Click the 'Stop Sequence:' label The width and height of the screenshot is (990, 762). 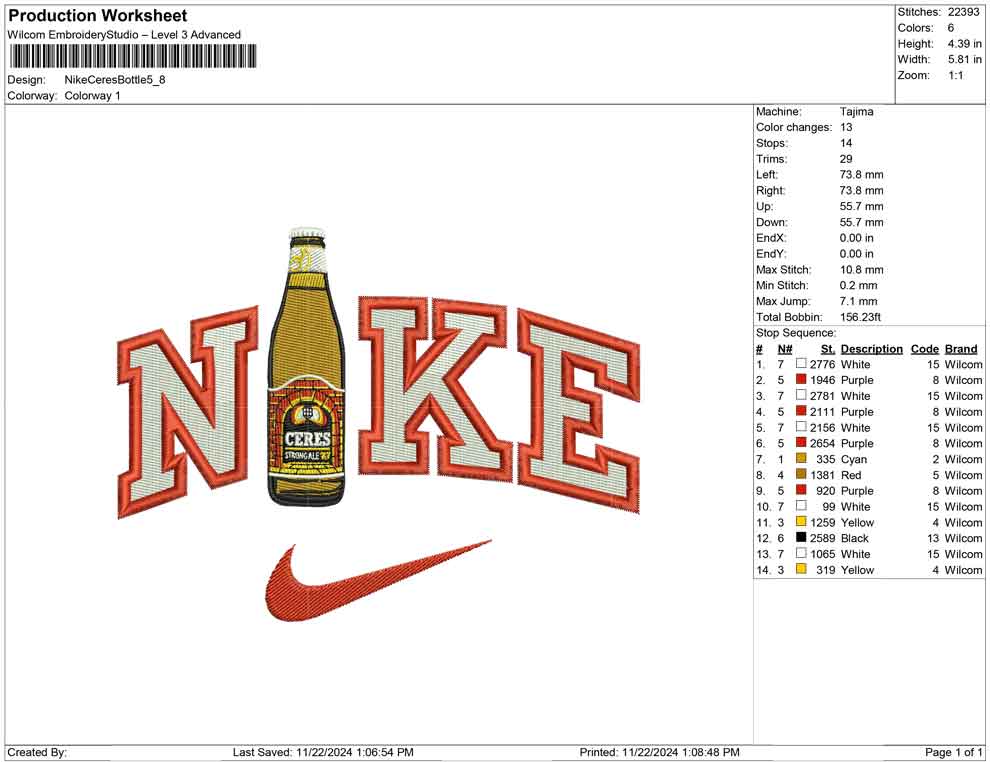(796, 333)
